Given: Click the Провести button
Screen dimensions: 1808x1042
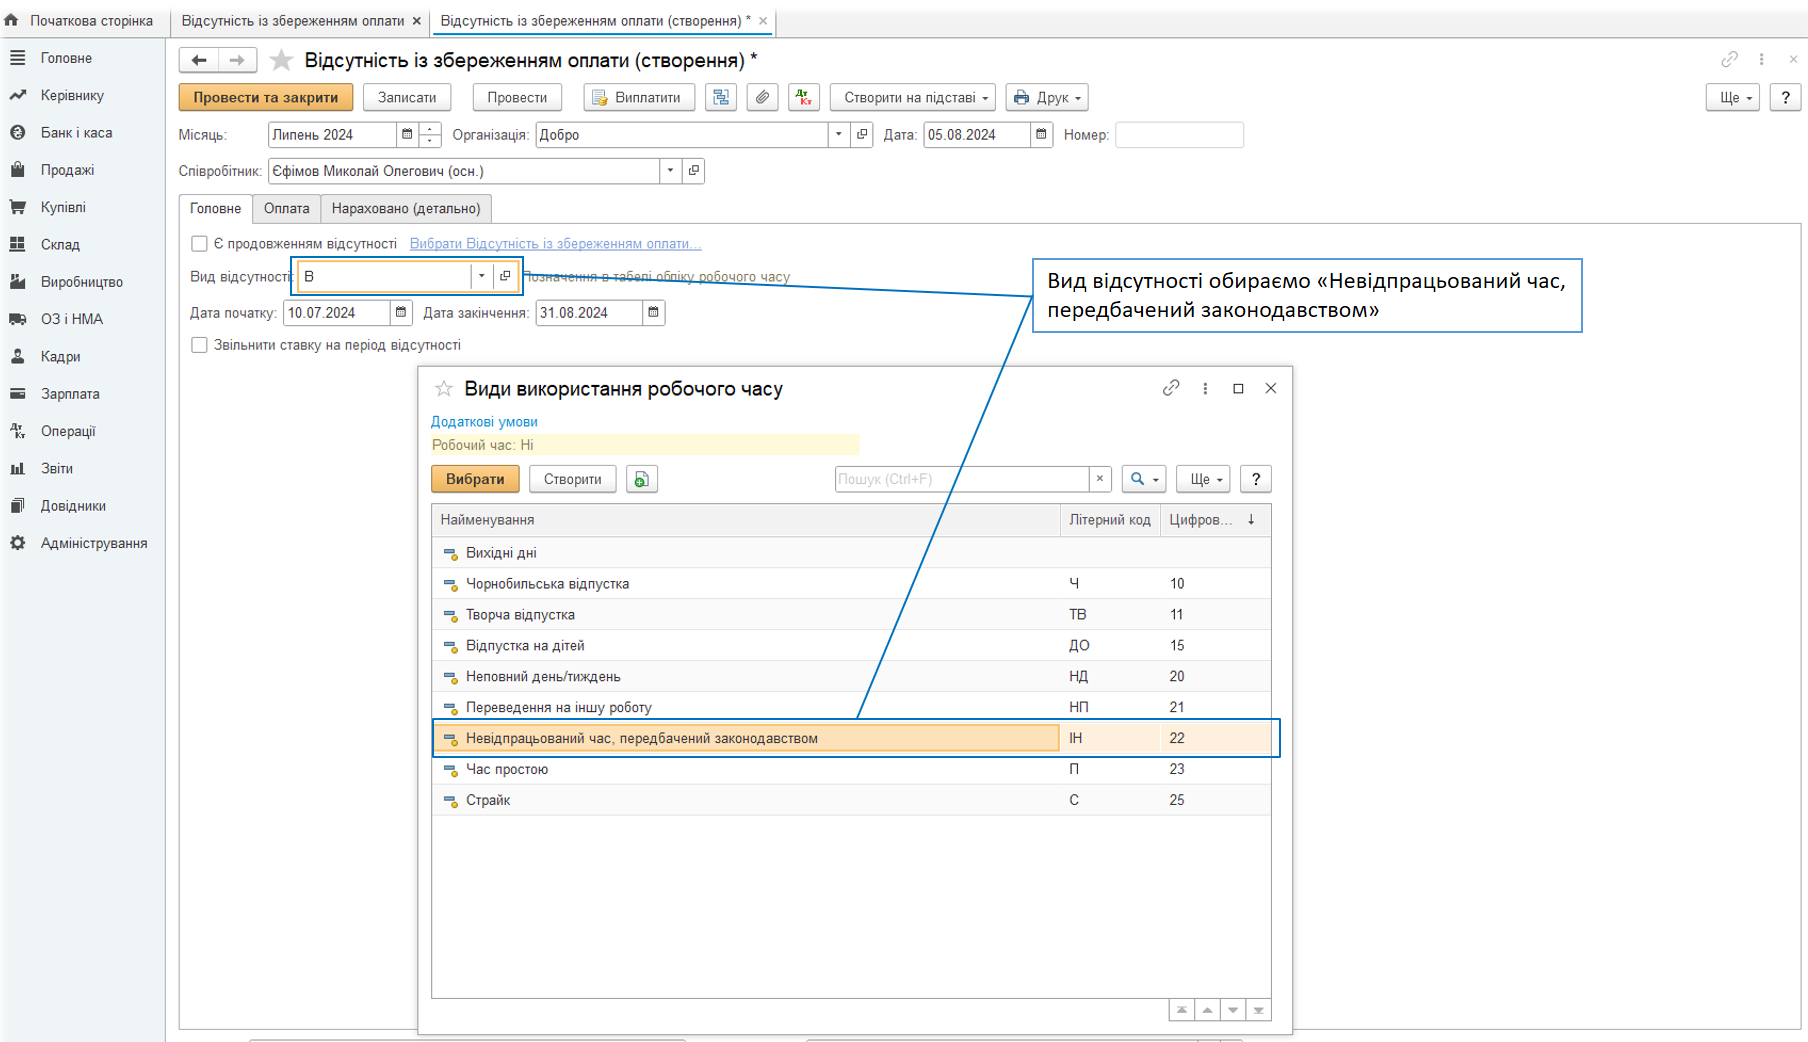Looking at the screenshot, I should [x=517, y=97].
